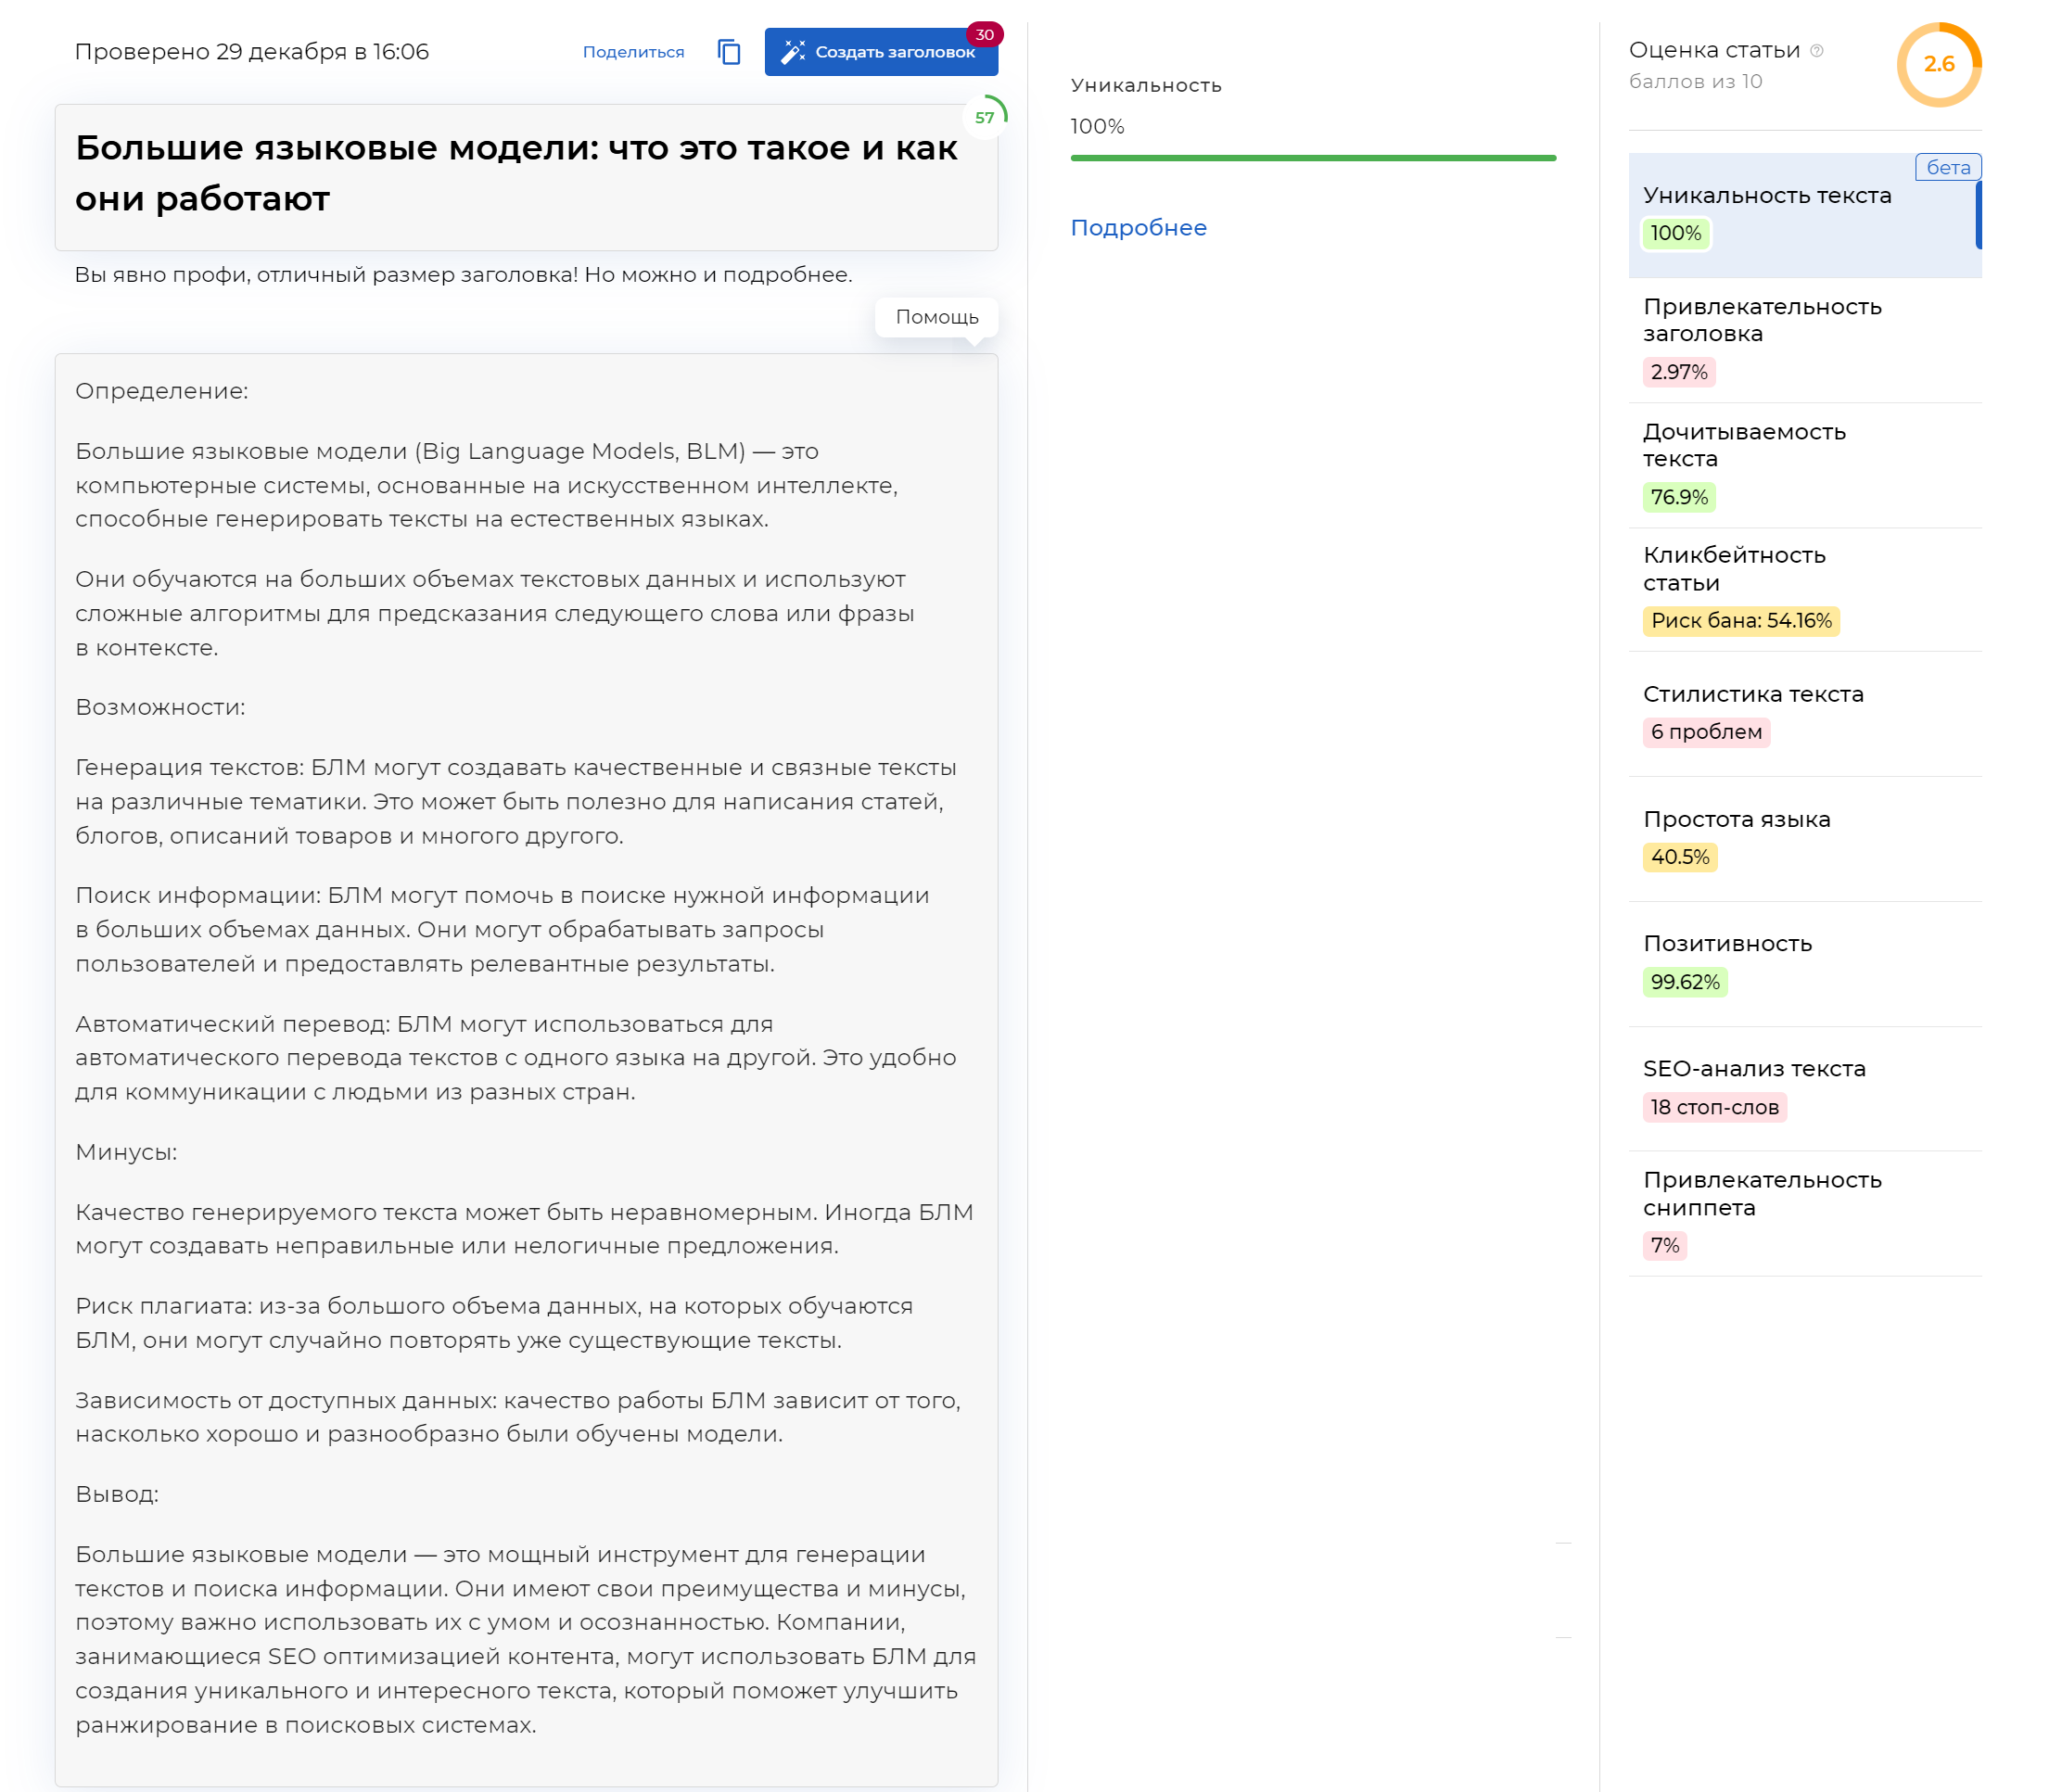Click the green uniqueness progress bar
This screenshot has width=2062, height=1792.
(x=1312, y=158)
